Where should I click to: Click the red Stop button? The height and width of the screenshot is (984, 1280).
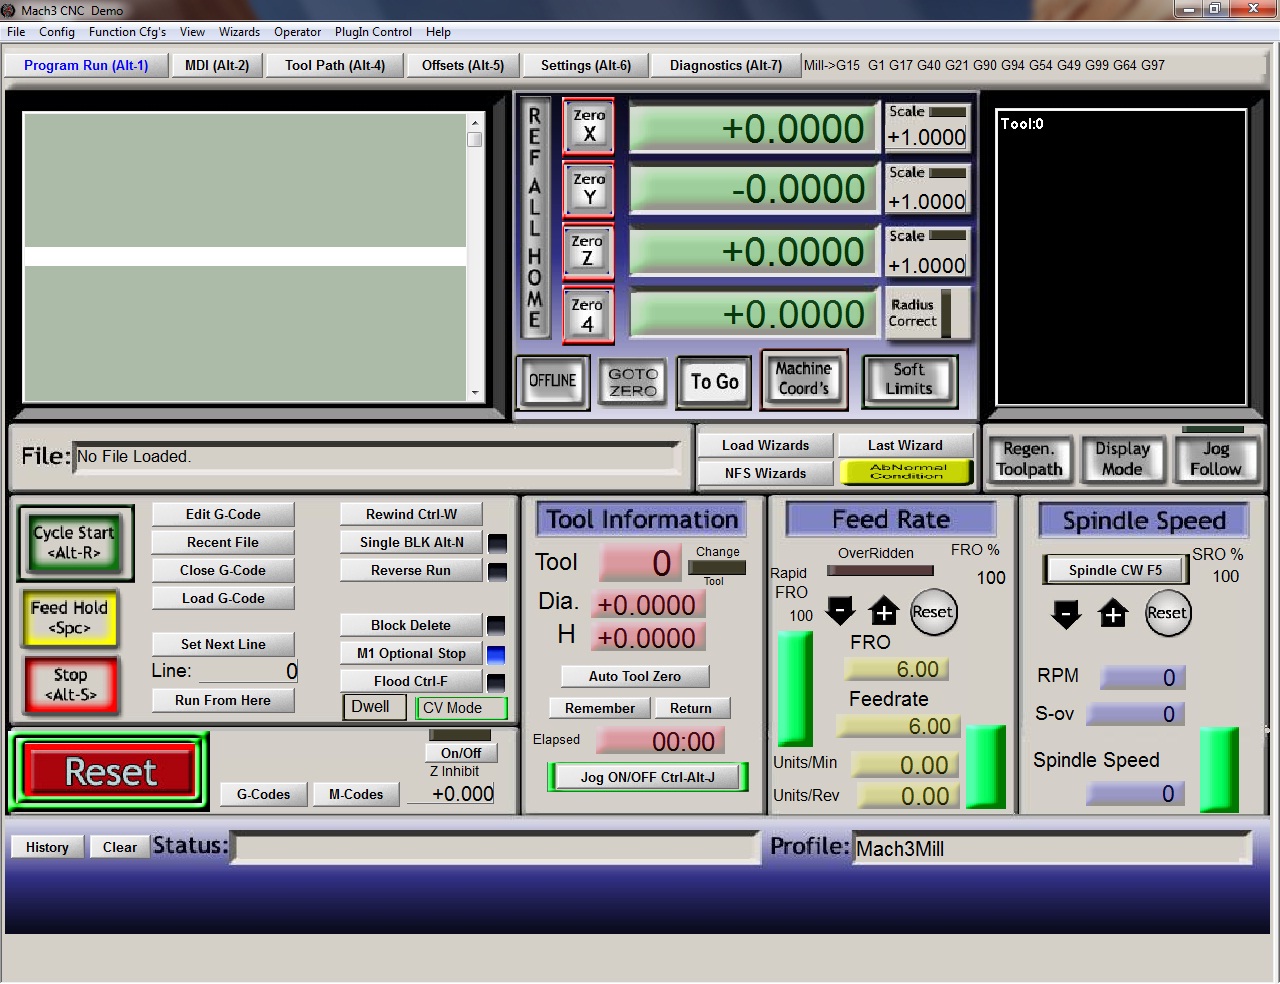[x=71, y=684]
